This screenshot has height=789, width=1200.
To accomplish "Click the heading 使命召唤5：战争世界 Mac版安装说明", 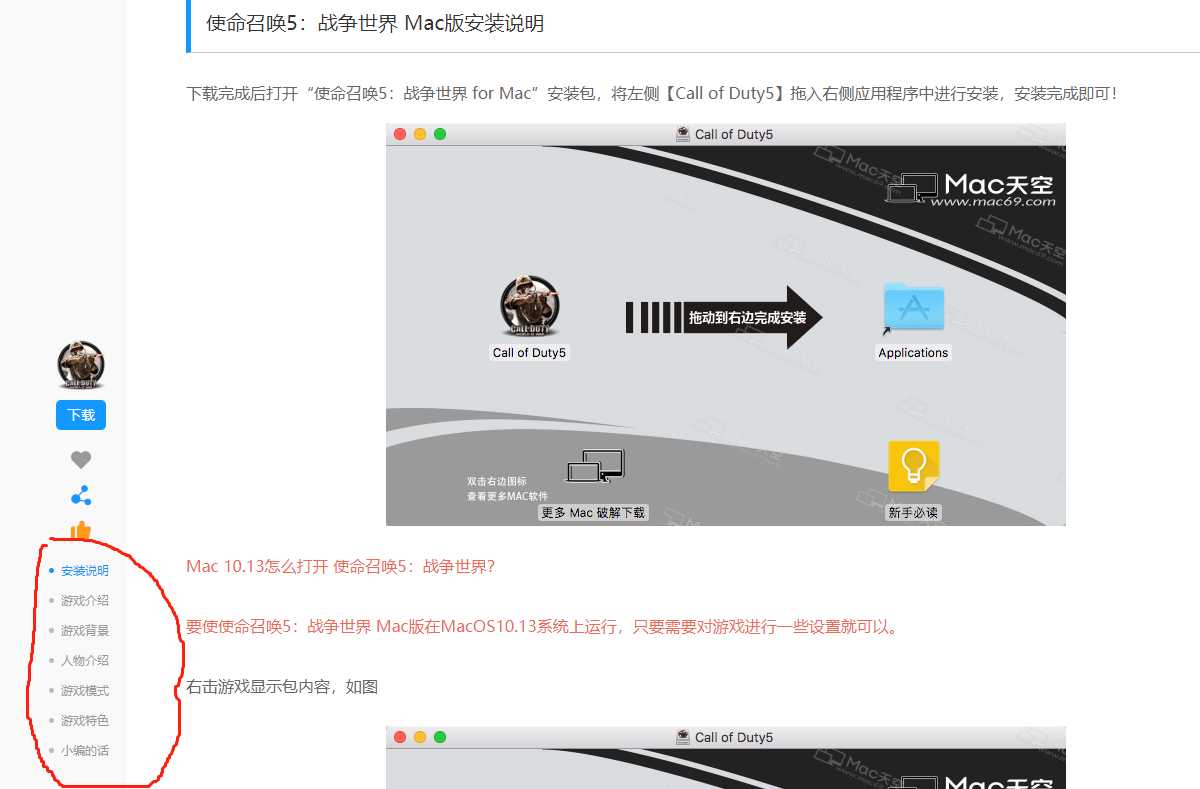I will 375,23.
